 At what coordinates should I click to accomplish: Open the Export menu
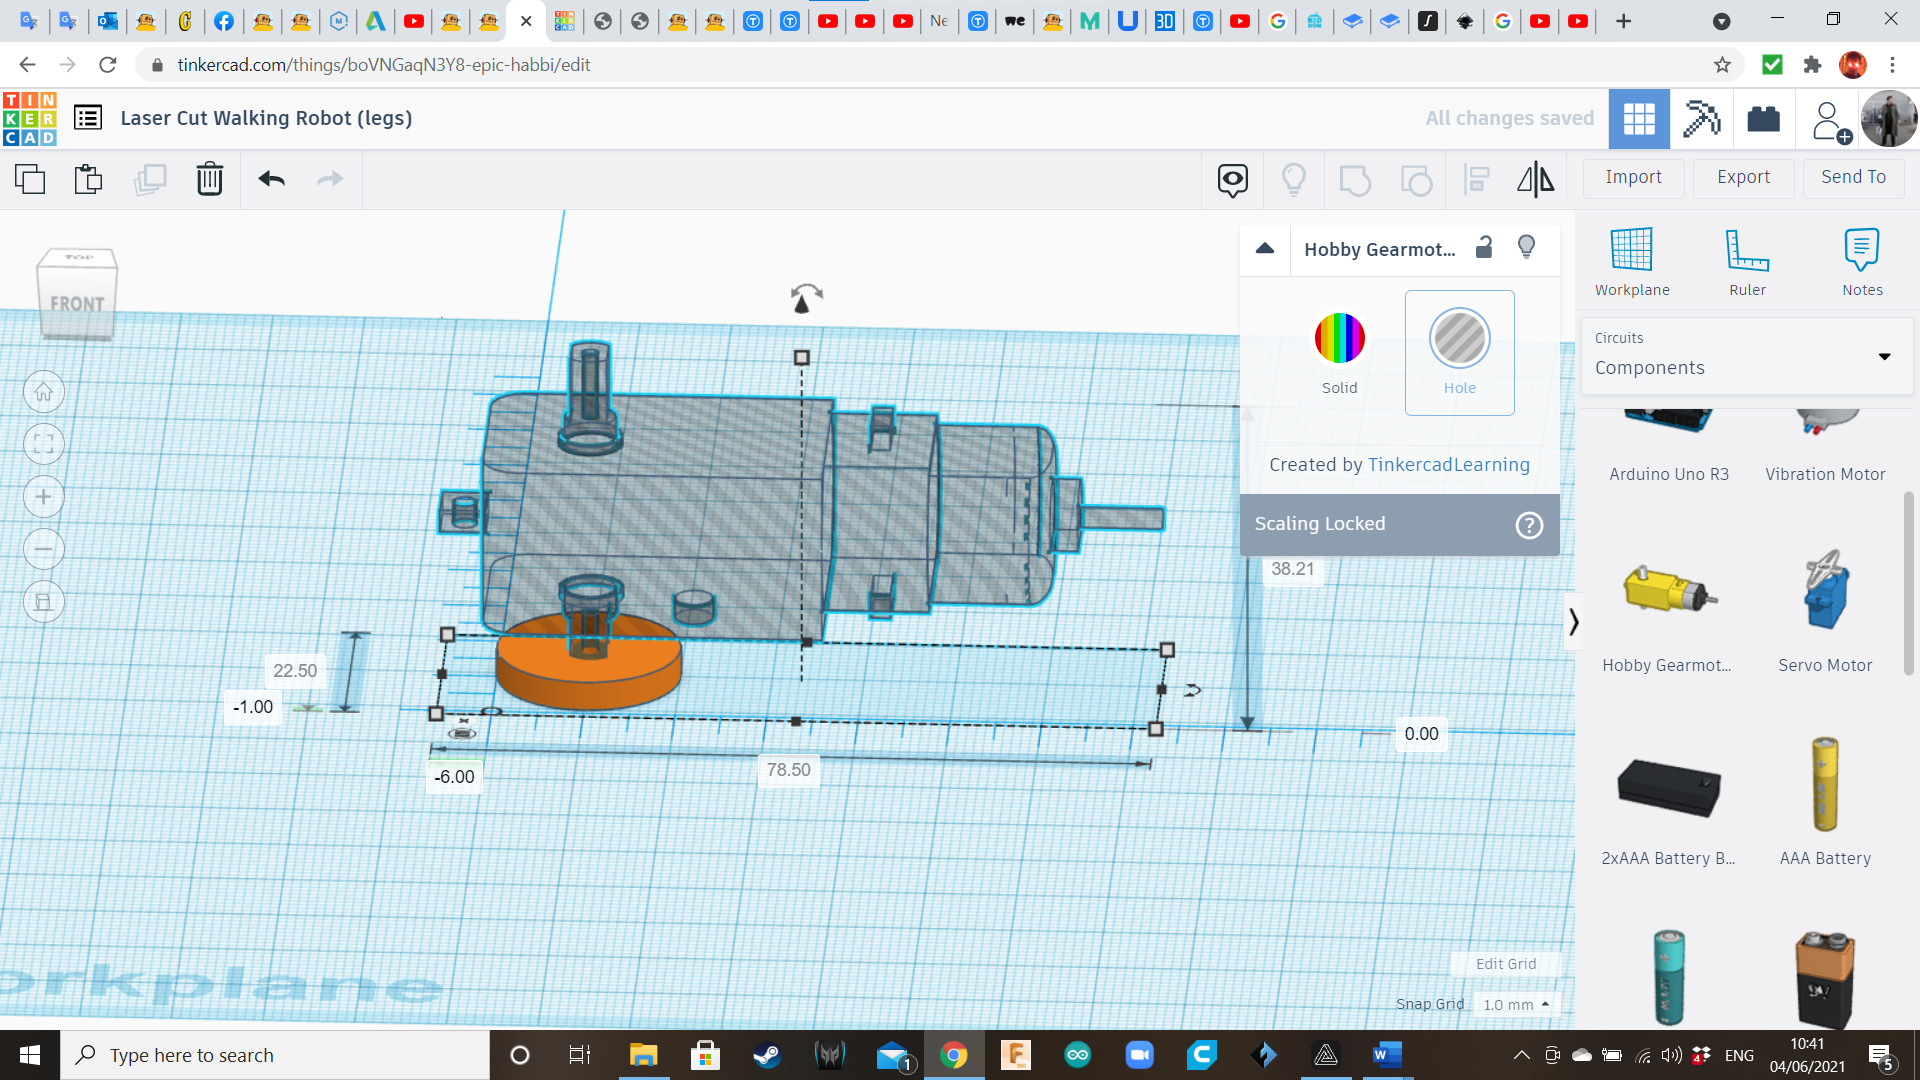pyautogui.click(x=1742, y=175)
